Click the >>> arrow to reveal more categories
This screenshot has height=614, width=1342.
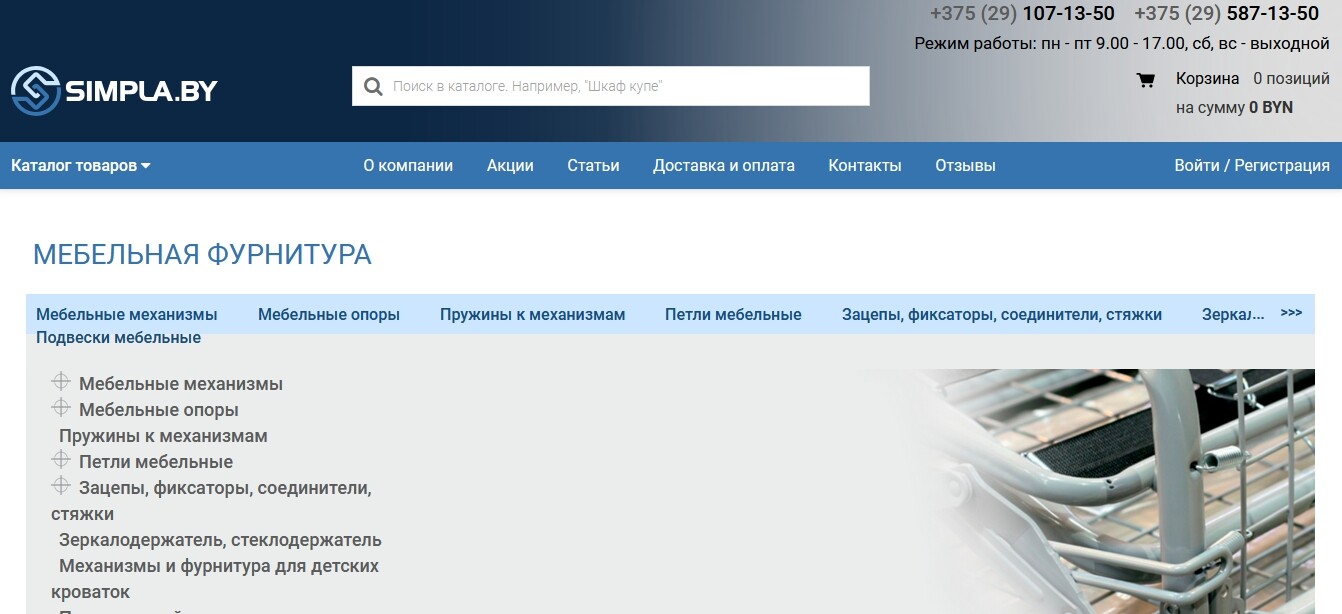(x=1291, y=312)
